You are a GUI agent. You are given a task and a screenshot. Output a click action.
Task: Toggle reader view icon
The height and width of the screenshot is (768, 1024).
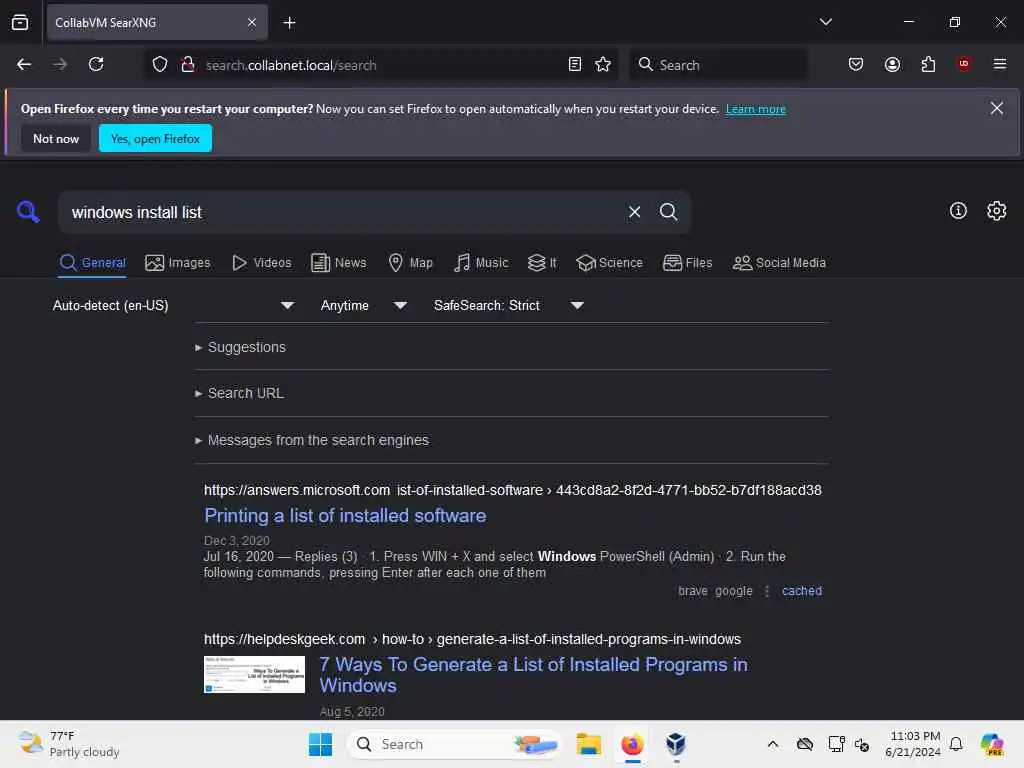tap(575, 64)
